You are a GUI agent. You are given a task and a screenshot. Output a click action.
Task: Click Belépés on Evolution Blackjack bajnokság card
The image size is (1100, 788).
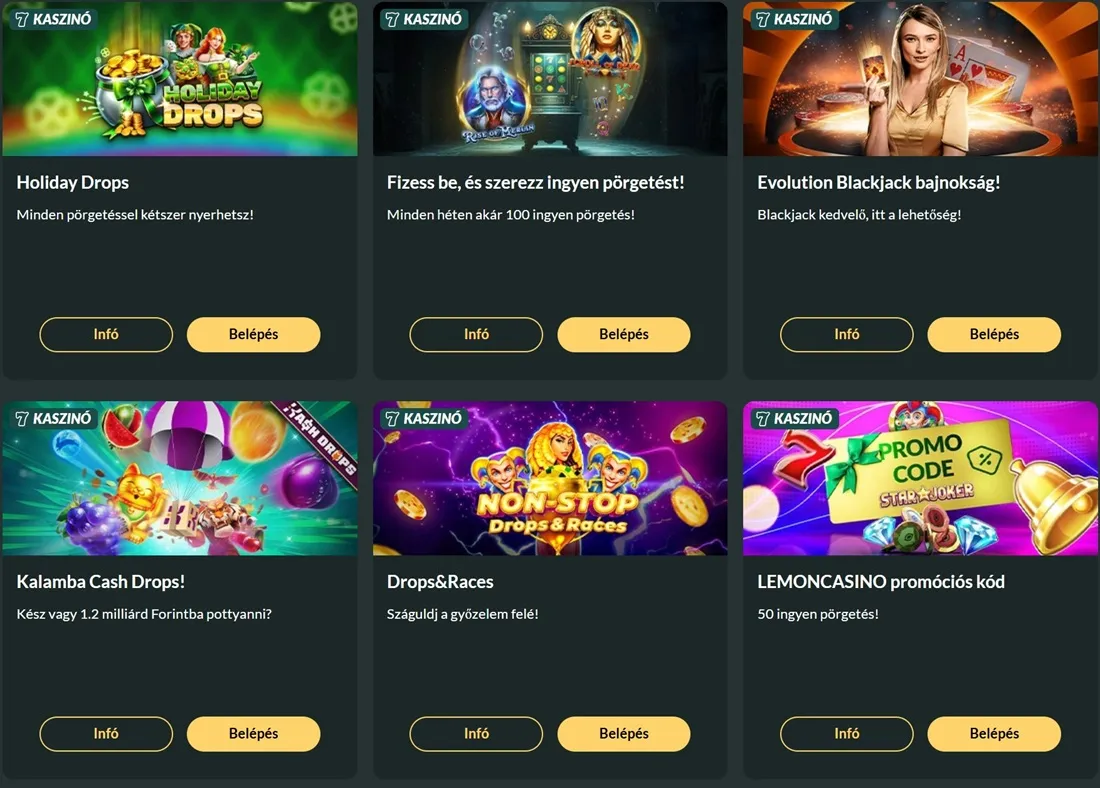click(x=994, y=334)
